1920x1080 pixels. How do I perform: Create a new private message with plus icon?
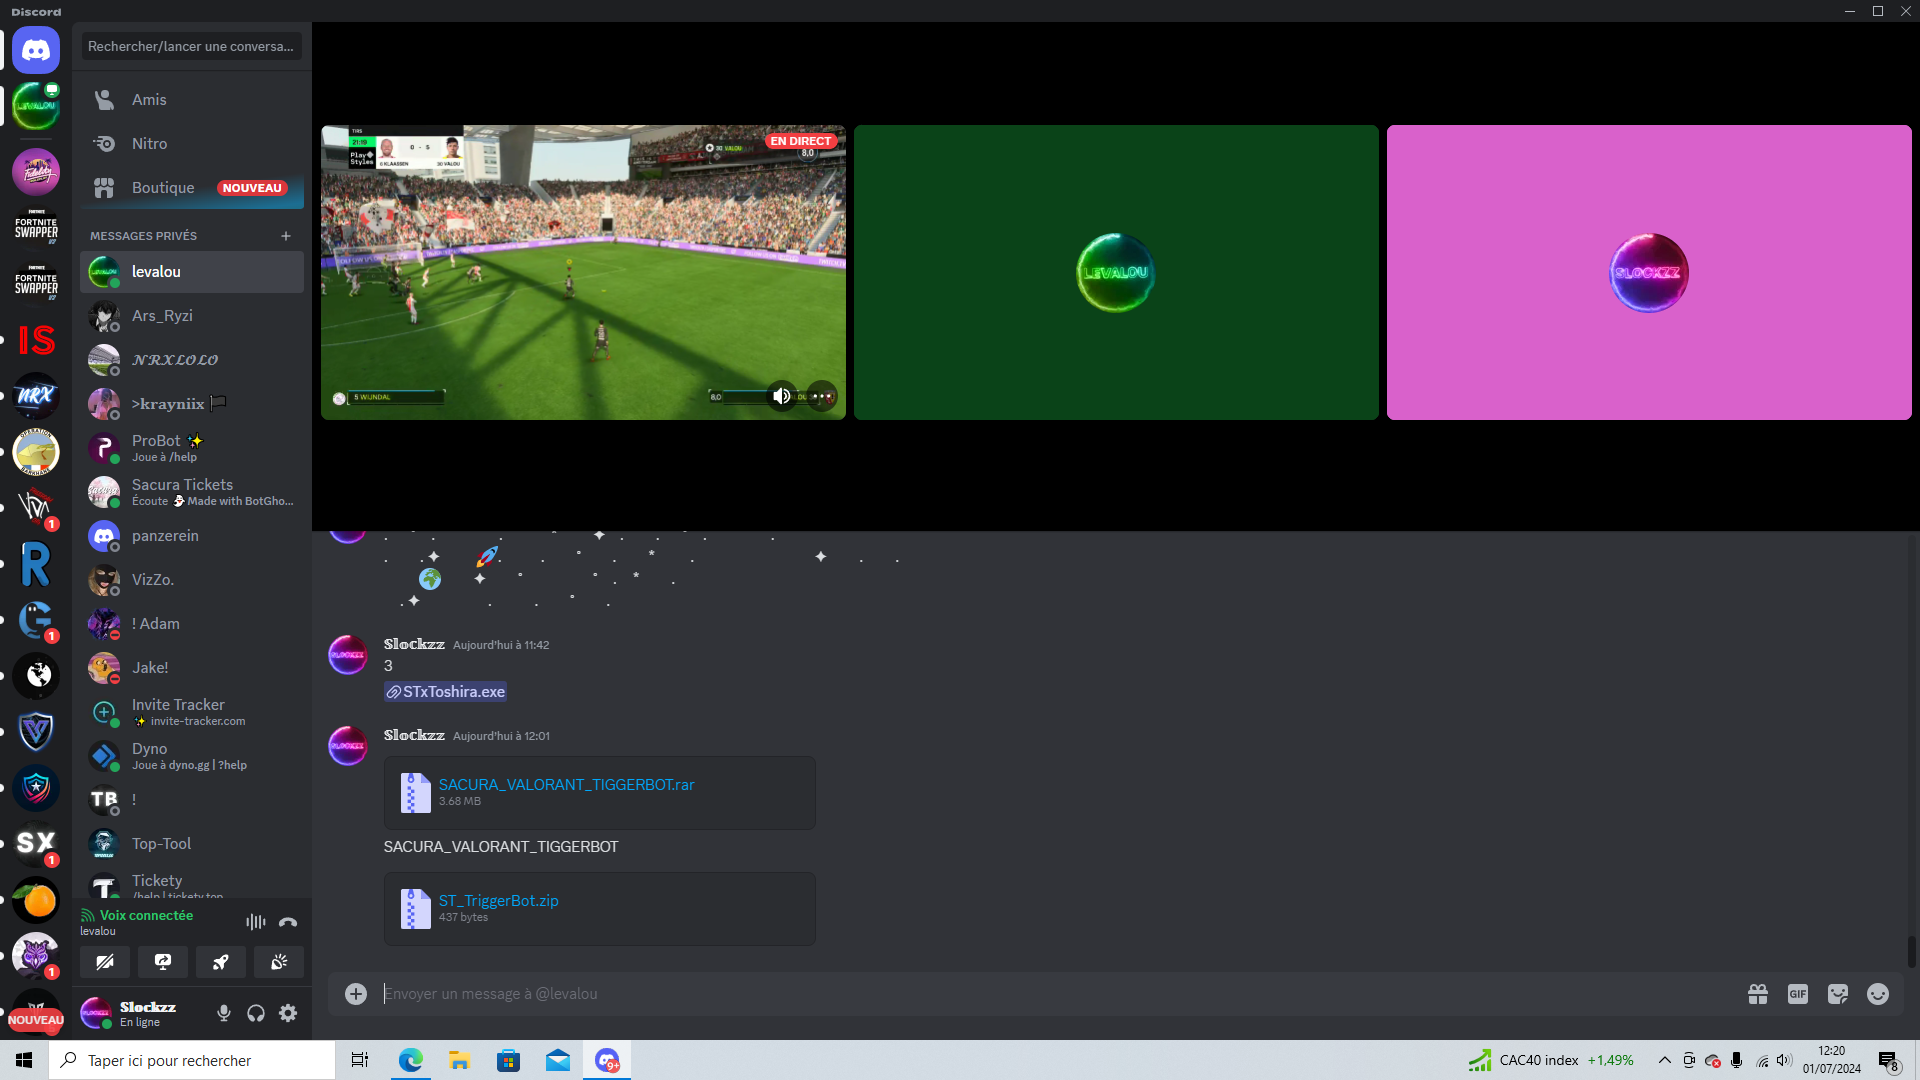pos(286,236)
